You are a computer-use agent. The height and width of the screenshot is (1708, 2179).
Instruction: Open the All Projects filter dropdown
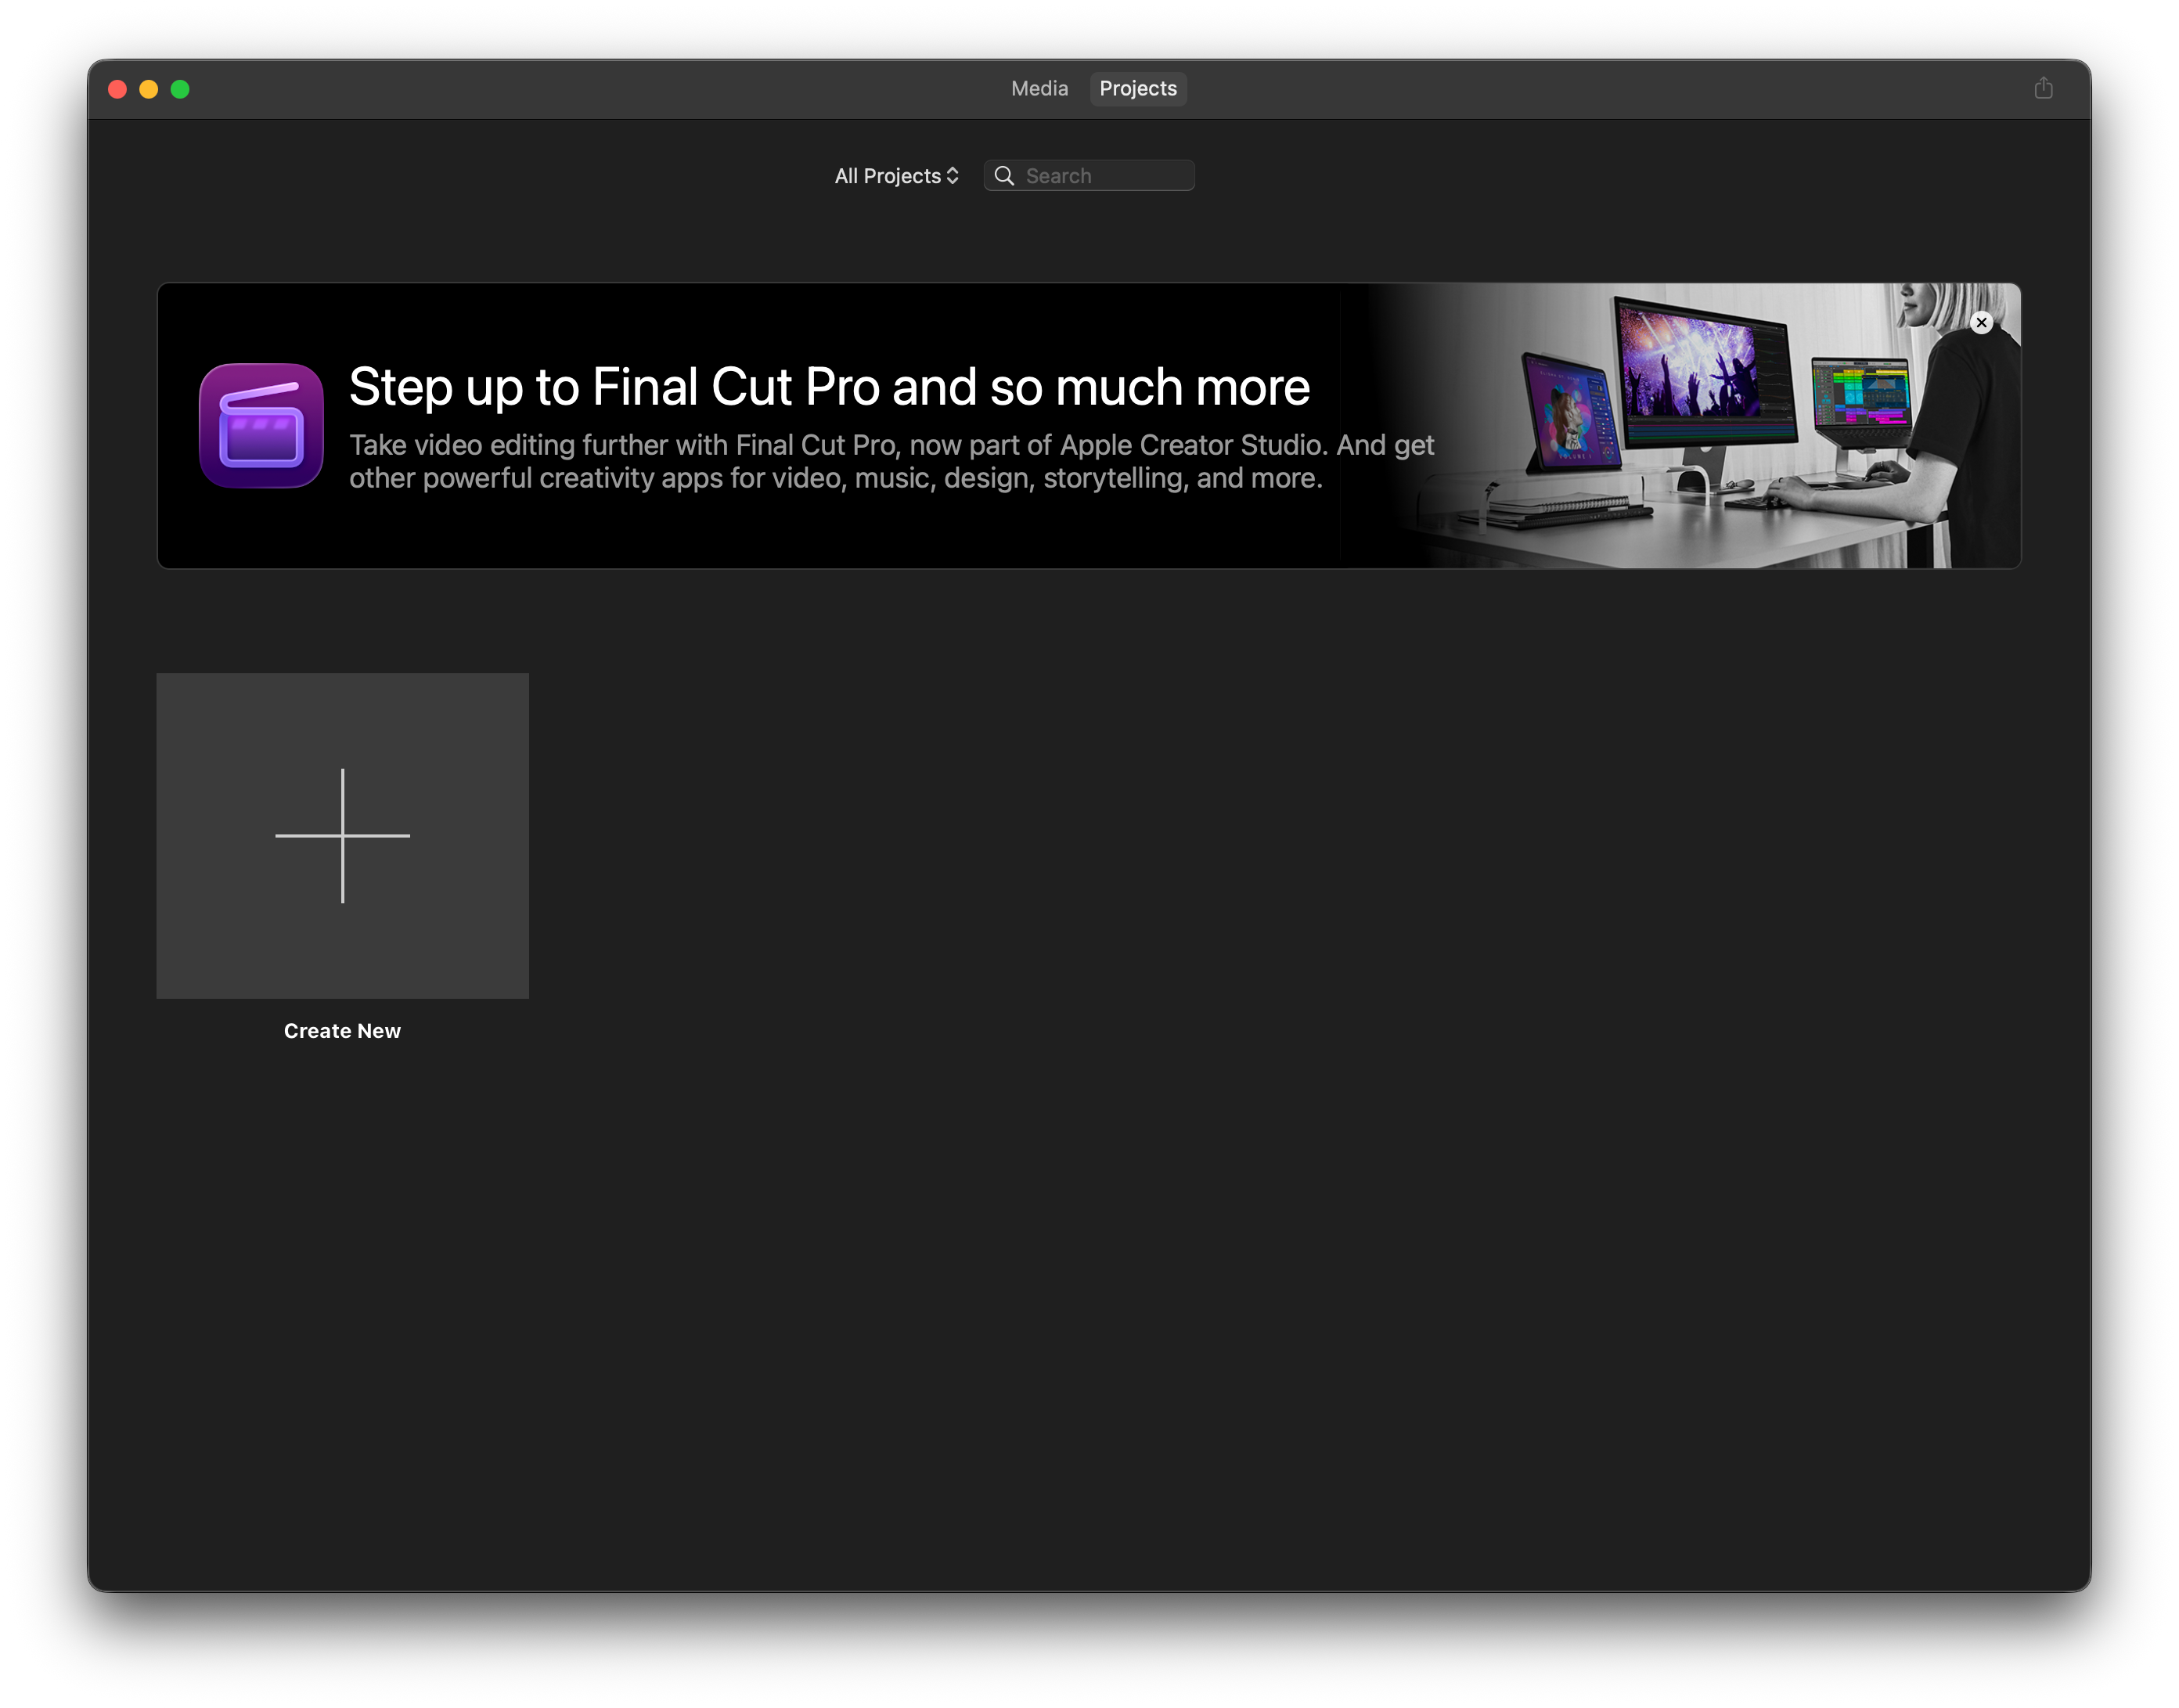pyautogui.click(x=896, y=176)
